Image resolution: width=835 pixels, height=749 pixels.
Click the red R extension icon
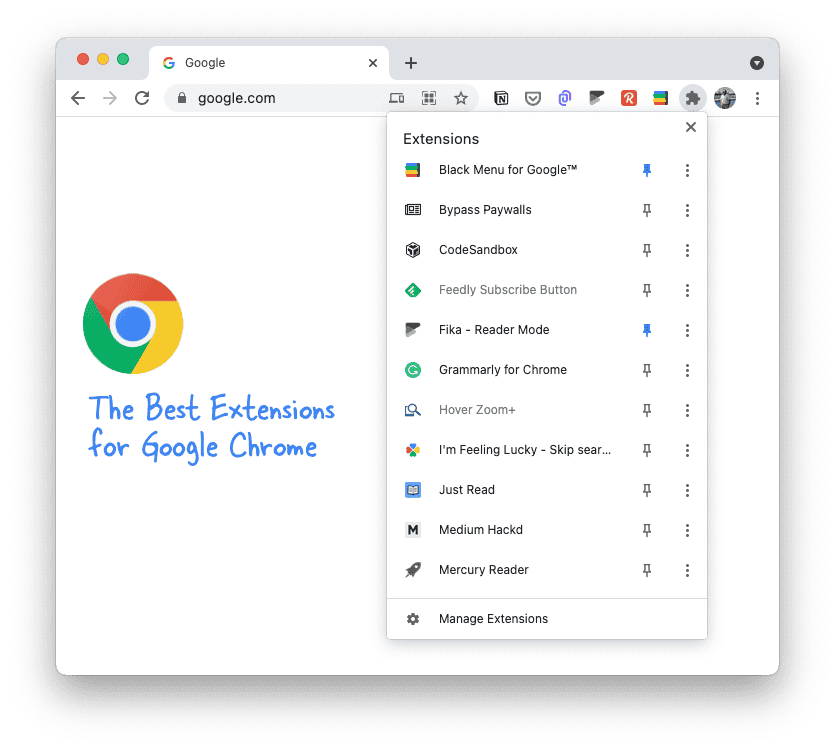[x=628, y=98]
